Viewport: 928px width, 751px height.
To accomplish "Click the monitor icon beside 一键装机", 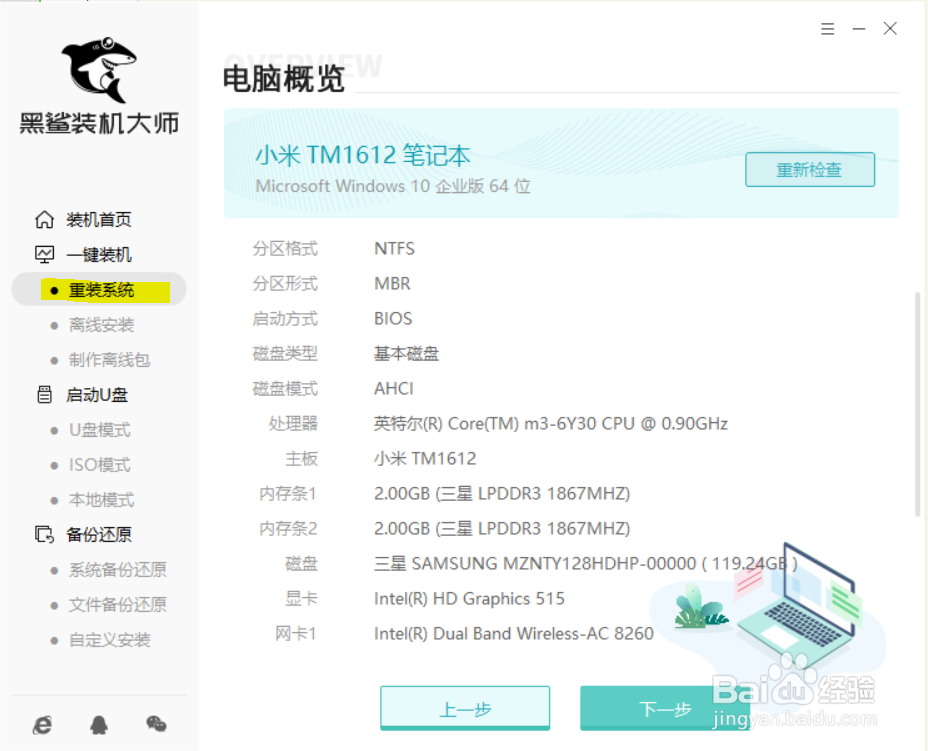I will pyautogui.click(x=44, y=254).
